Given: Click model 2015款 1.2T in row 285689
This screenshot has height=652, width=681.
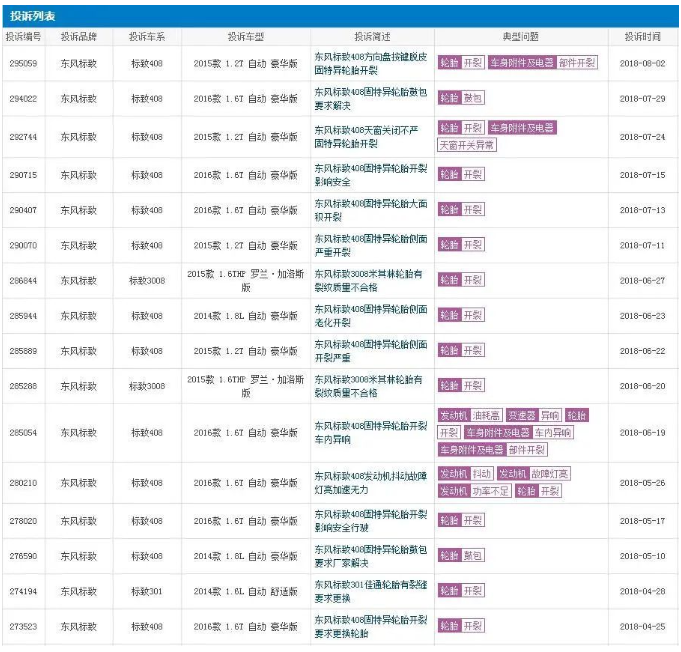Looking at the screenshot, I should [246, 351].
